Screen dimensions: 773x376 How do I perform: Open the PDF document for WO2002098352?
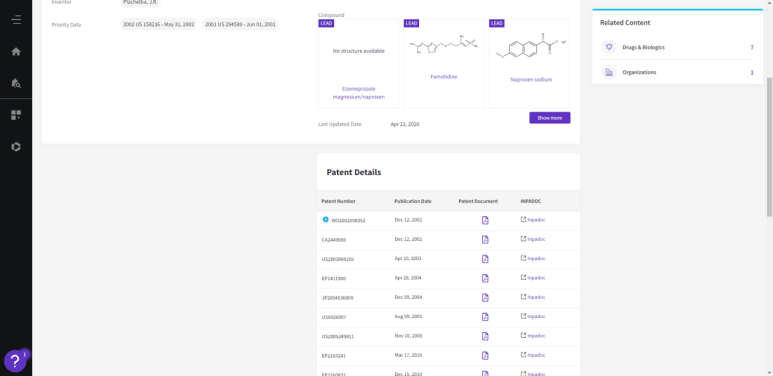(x=485, y=220)
